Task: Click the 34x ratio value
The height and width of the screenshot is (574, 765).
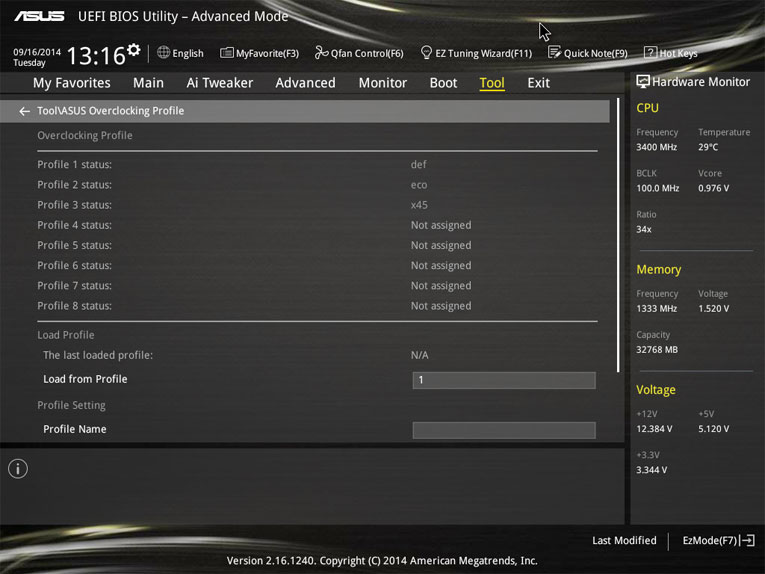Action: point(644,229)
